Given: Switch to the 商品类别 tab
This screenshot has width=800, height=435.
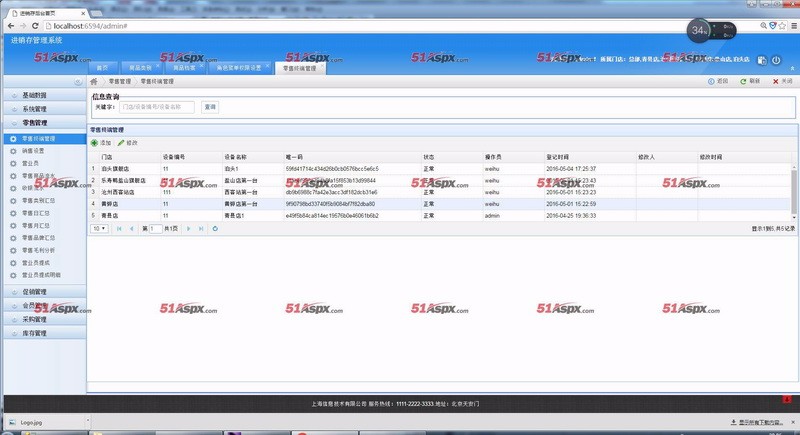Looking at the screenshot, I should click(140, 68).
